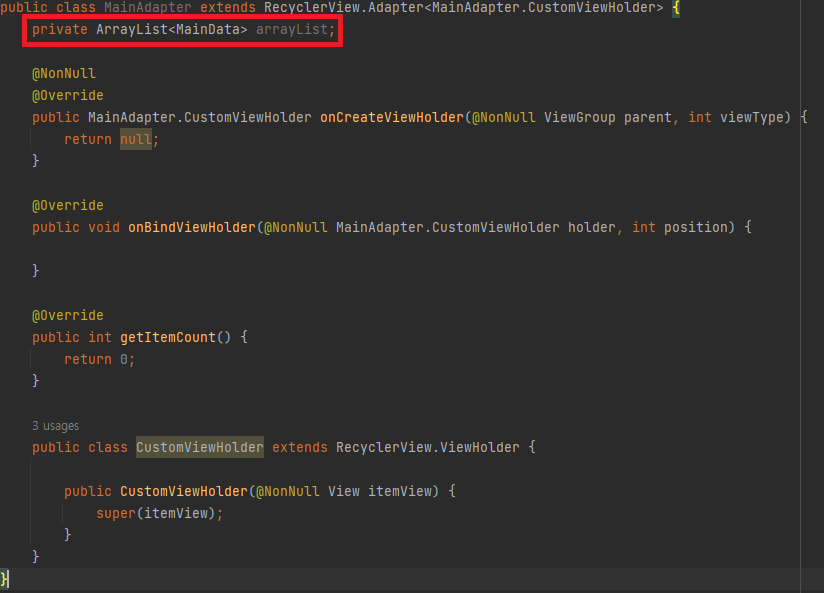
Task: Click ArrayList<MainData> type in field declaration
Action: point(171,29)
